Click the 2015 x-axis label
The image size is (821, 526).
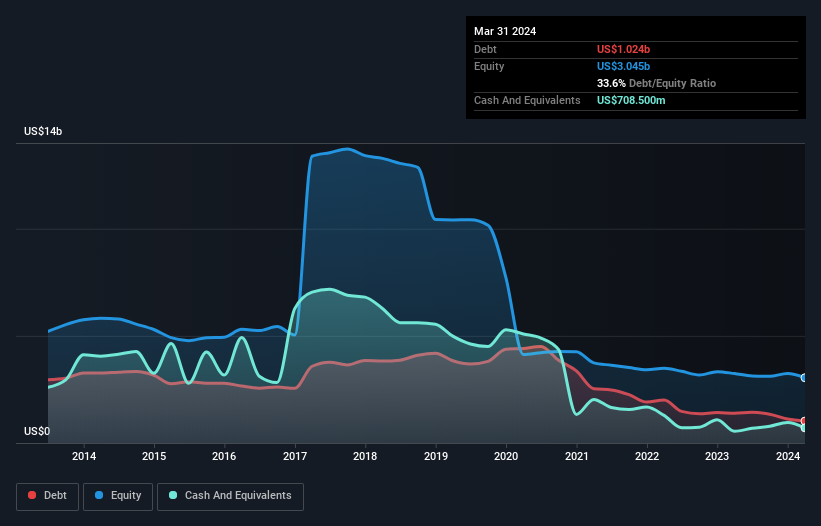click(x=154, y=456)
